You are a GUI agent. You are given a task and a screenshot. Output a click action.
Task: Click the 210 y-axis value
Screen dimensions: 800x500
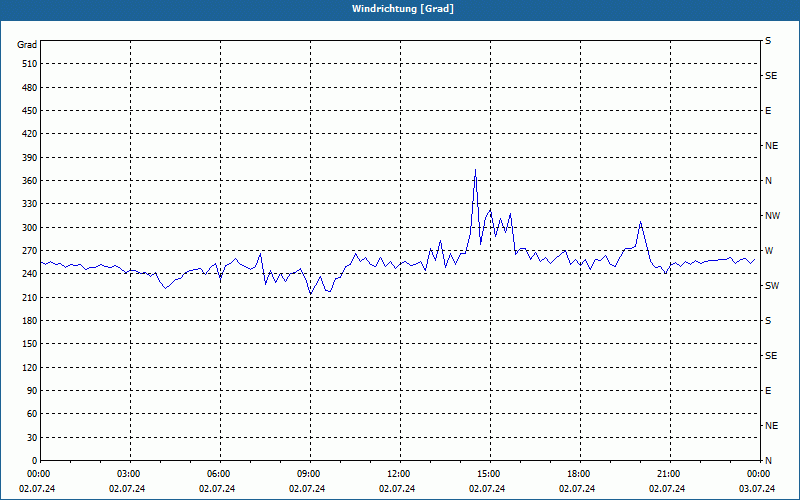[x=30, y=297]
